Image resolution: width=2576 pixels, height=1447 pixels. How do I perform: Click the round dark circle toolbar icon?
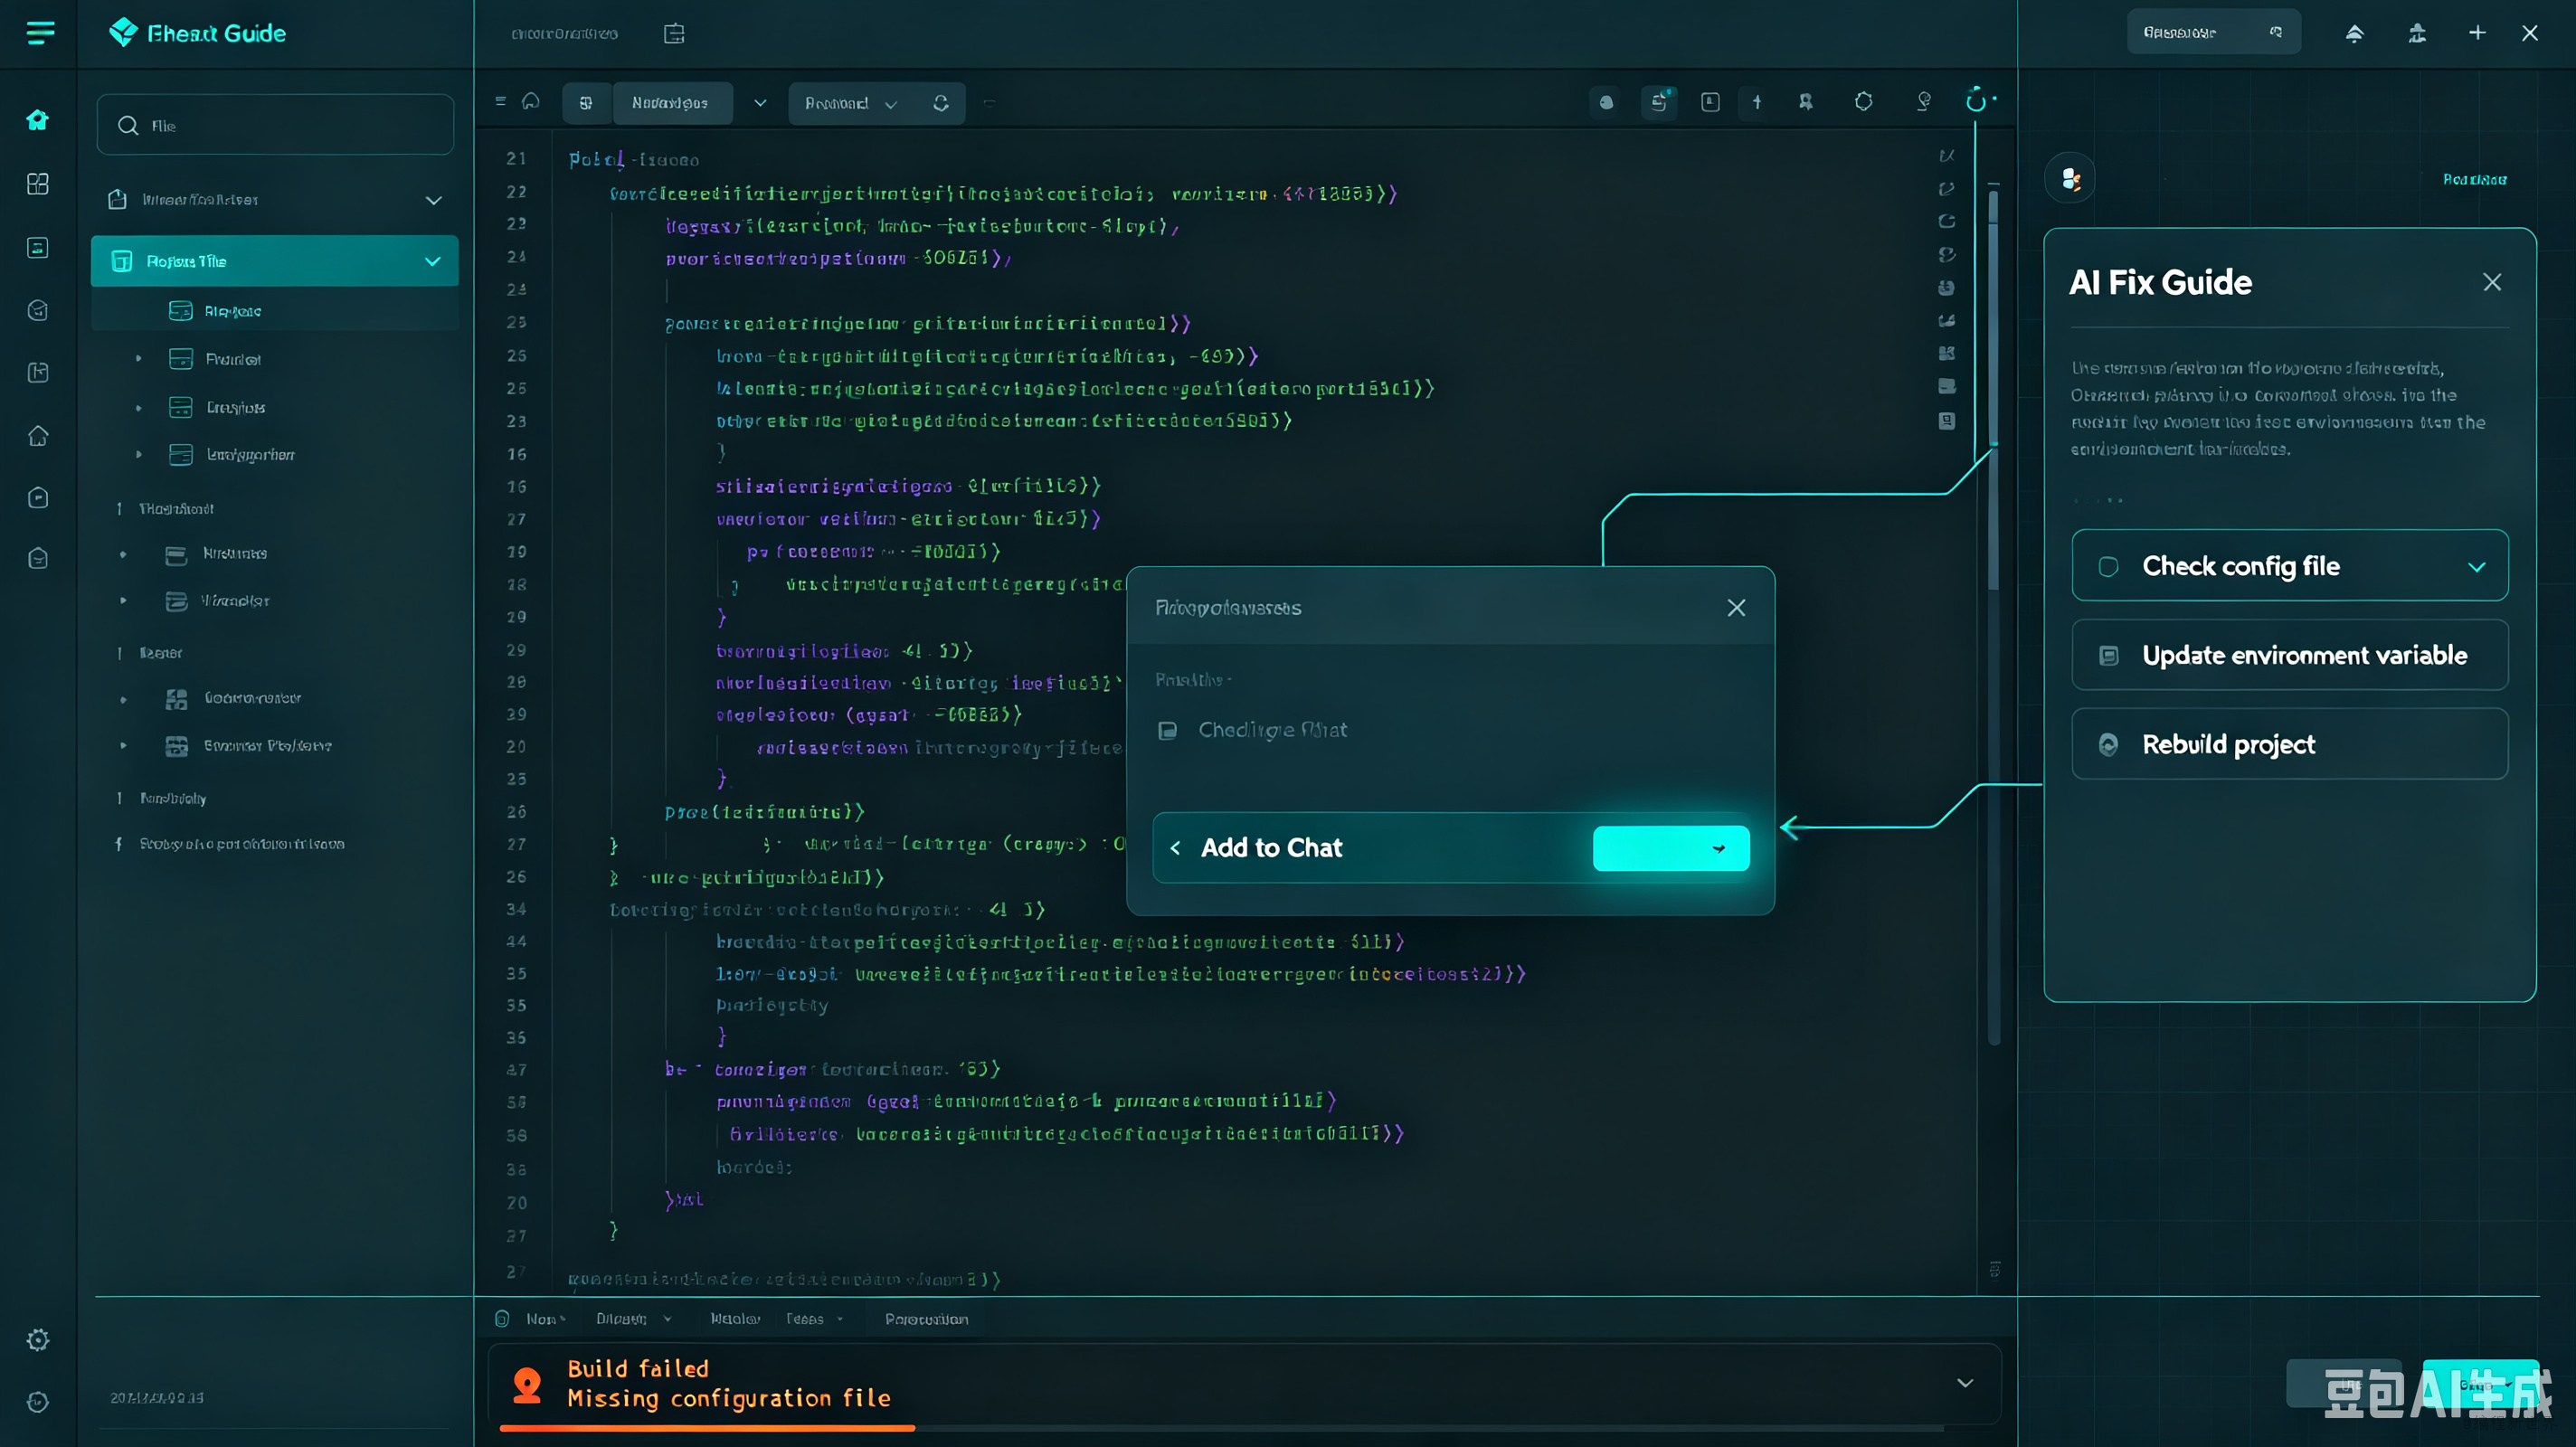pyautogui.click(x=1606, y=102)
